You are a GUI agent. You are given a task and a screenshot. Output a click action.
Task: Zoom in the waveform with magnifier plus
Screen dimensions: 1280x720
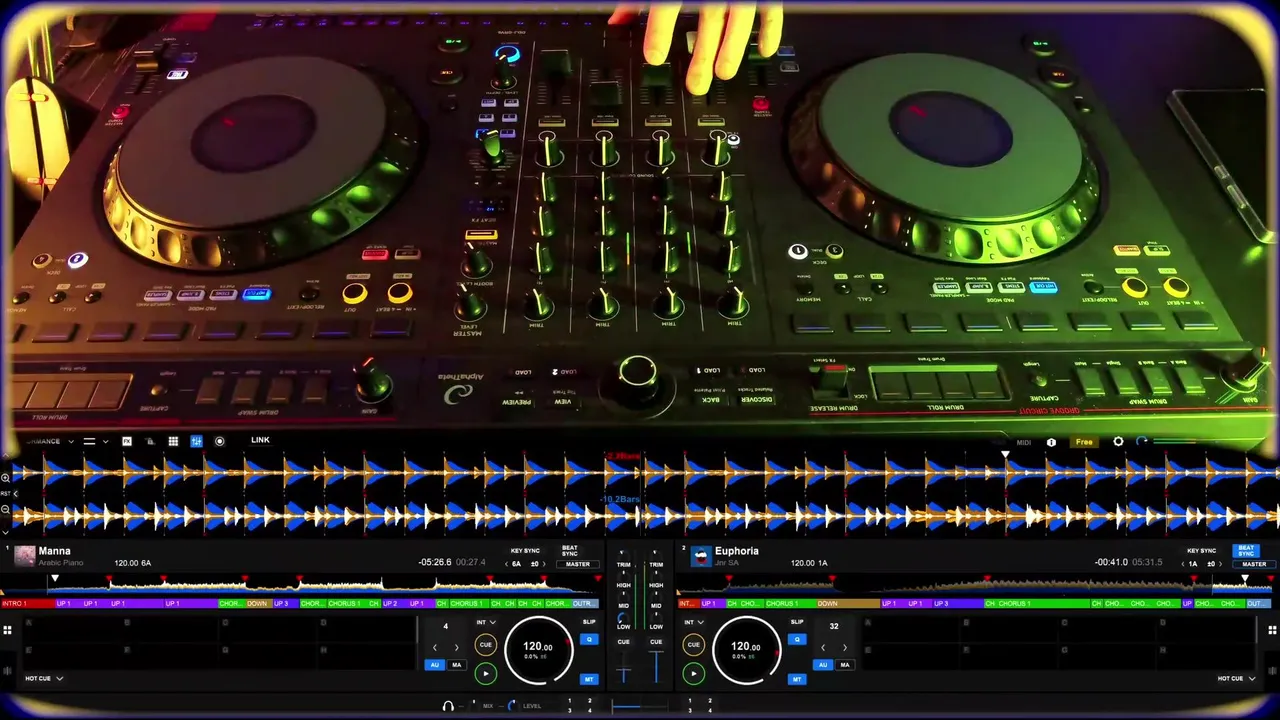[5, 477]
